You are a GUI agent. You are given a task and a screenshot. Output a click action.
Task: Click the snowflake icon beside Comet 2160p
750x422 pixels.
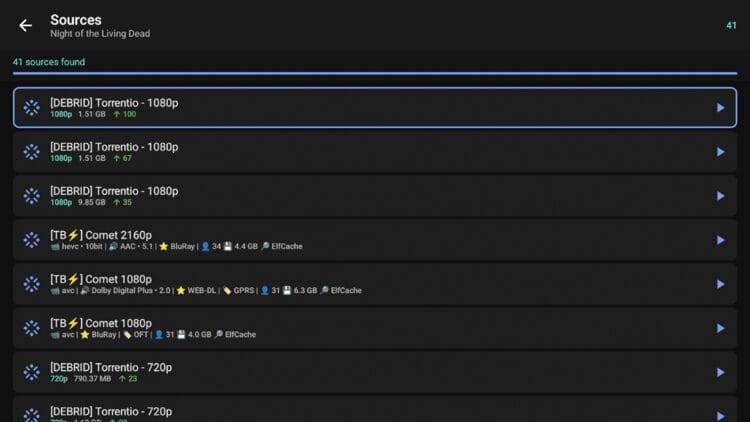click(x=32, y=240)
